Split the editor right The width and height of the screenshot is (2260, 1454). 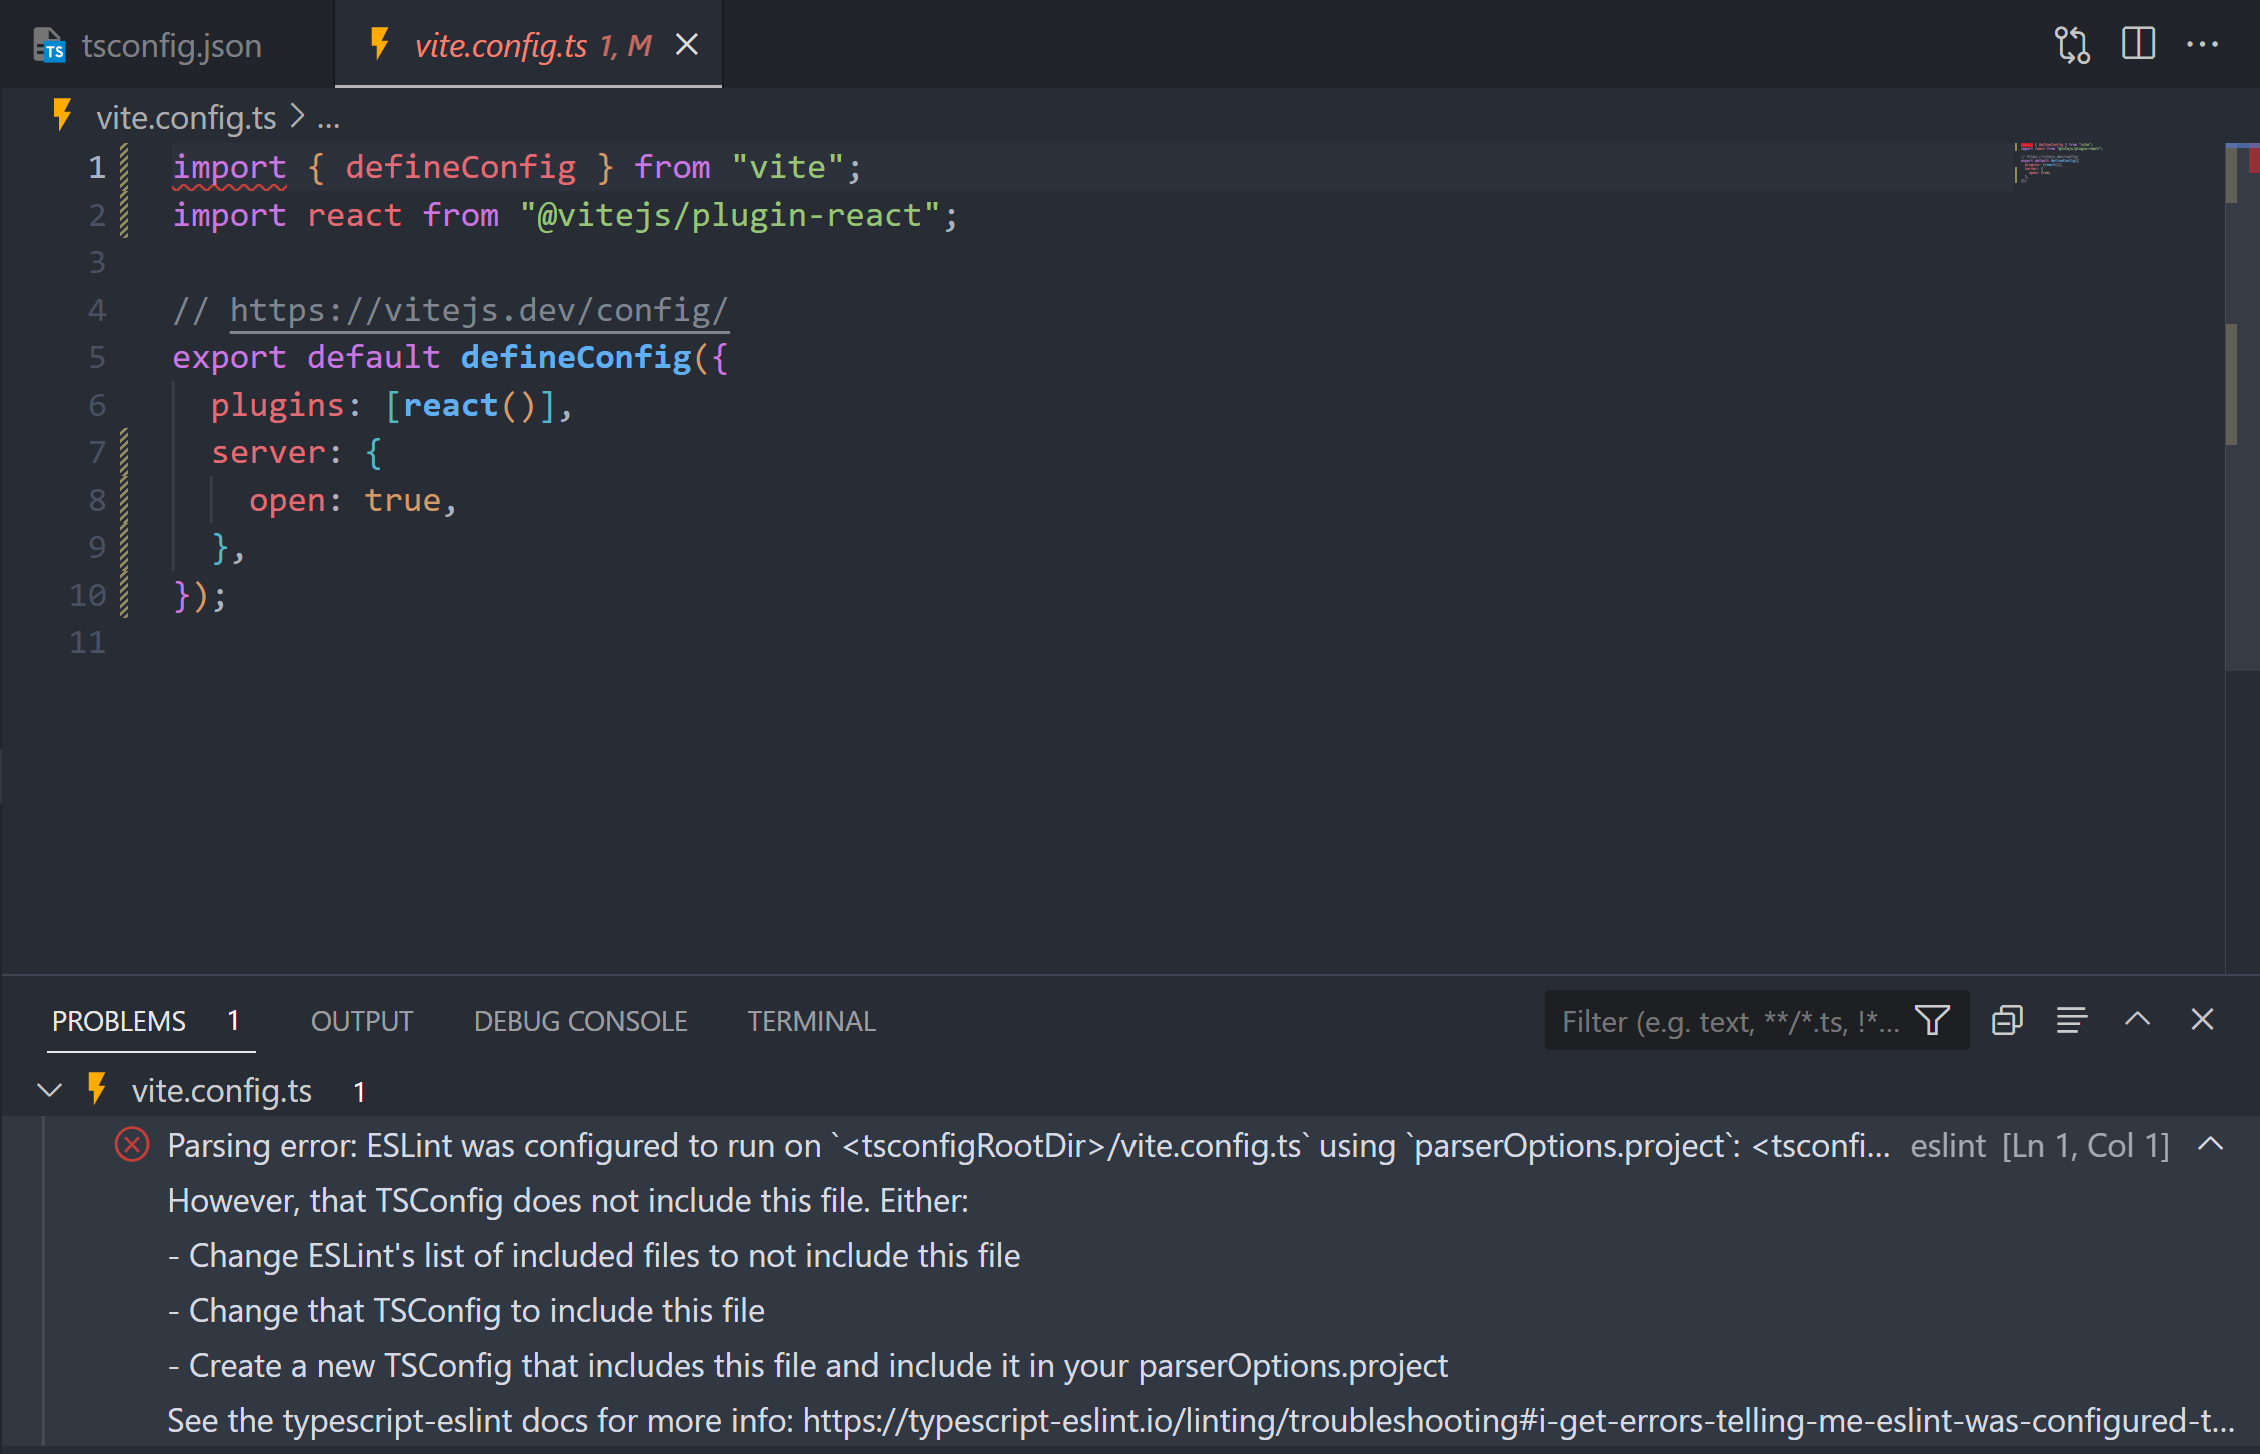[2138, 44]
